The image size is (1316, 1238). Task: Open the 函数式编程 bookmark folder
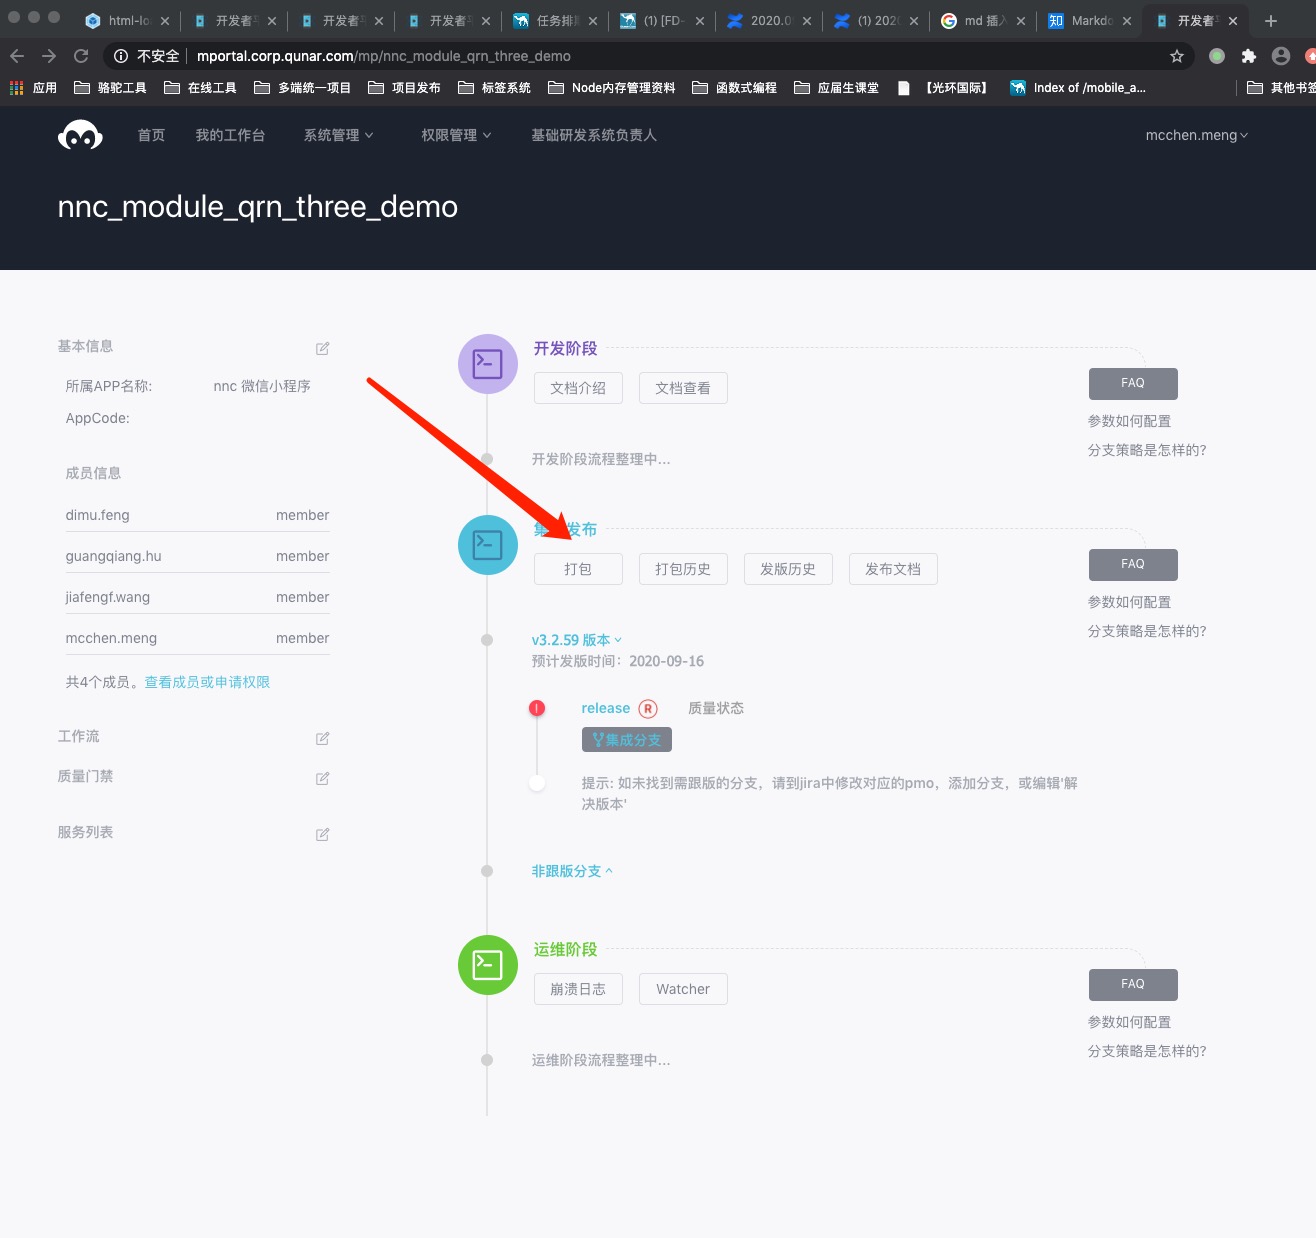(735, 88)
